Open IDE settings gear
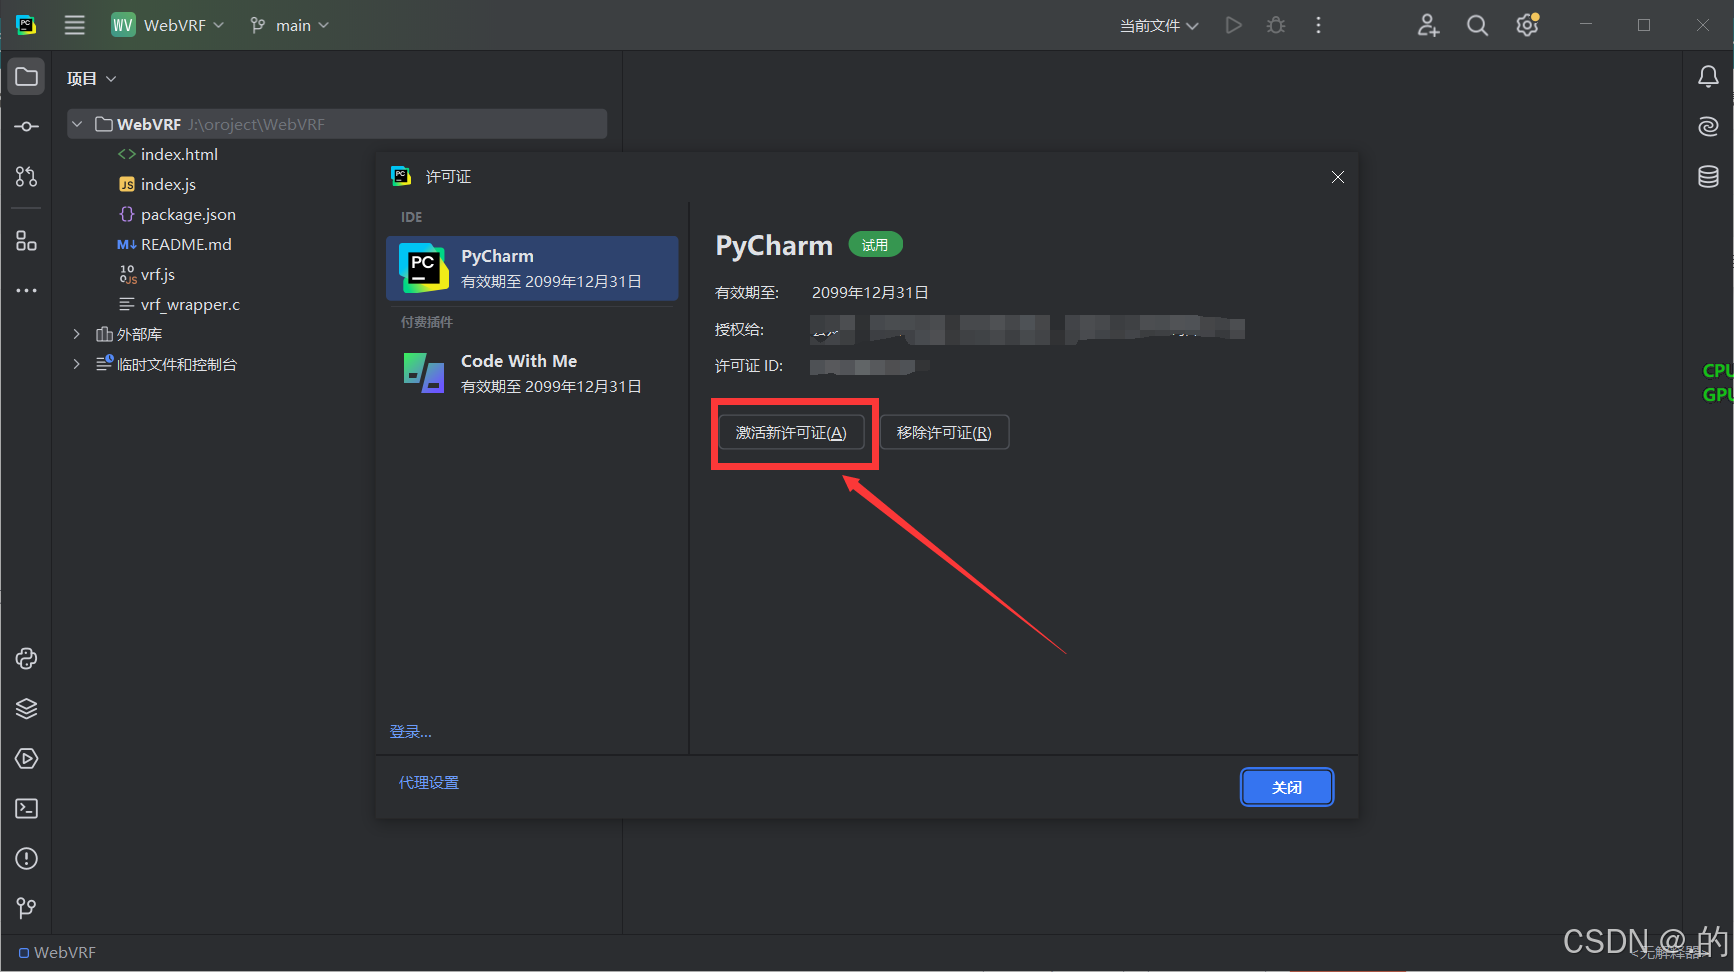Image resolution: width=1734 pixels, height=972 pixels. (x=1527, y=25)
